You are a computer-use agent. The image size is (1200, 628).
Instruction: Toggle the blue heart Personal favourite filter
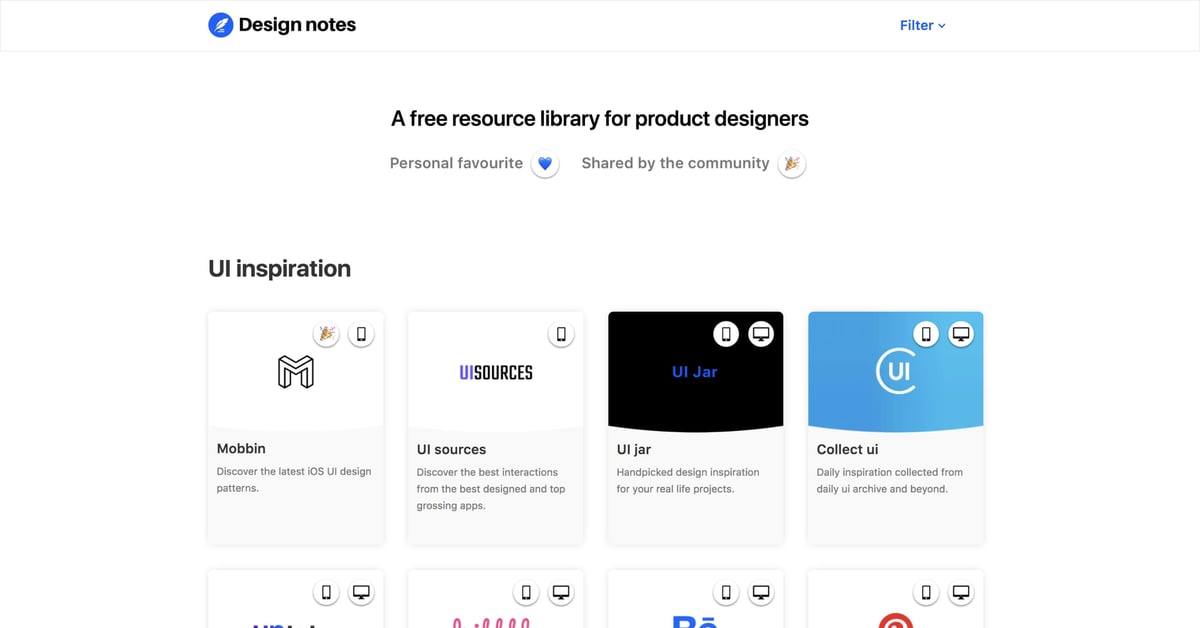pyautogui.click(x=545, y=163)
